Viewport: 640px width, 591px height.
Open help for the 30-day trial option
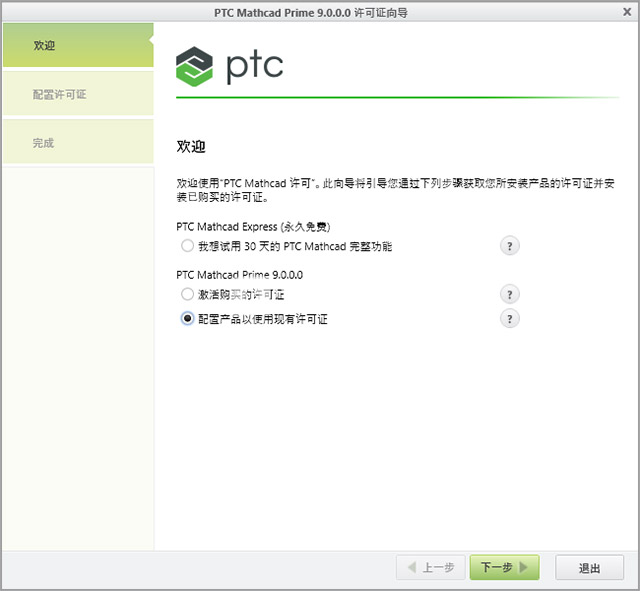[x=509, y=246]
